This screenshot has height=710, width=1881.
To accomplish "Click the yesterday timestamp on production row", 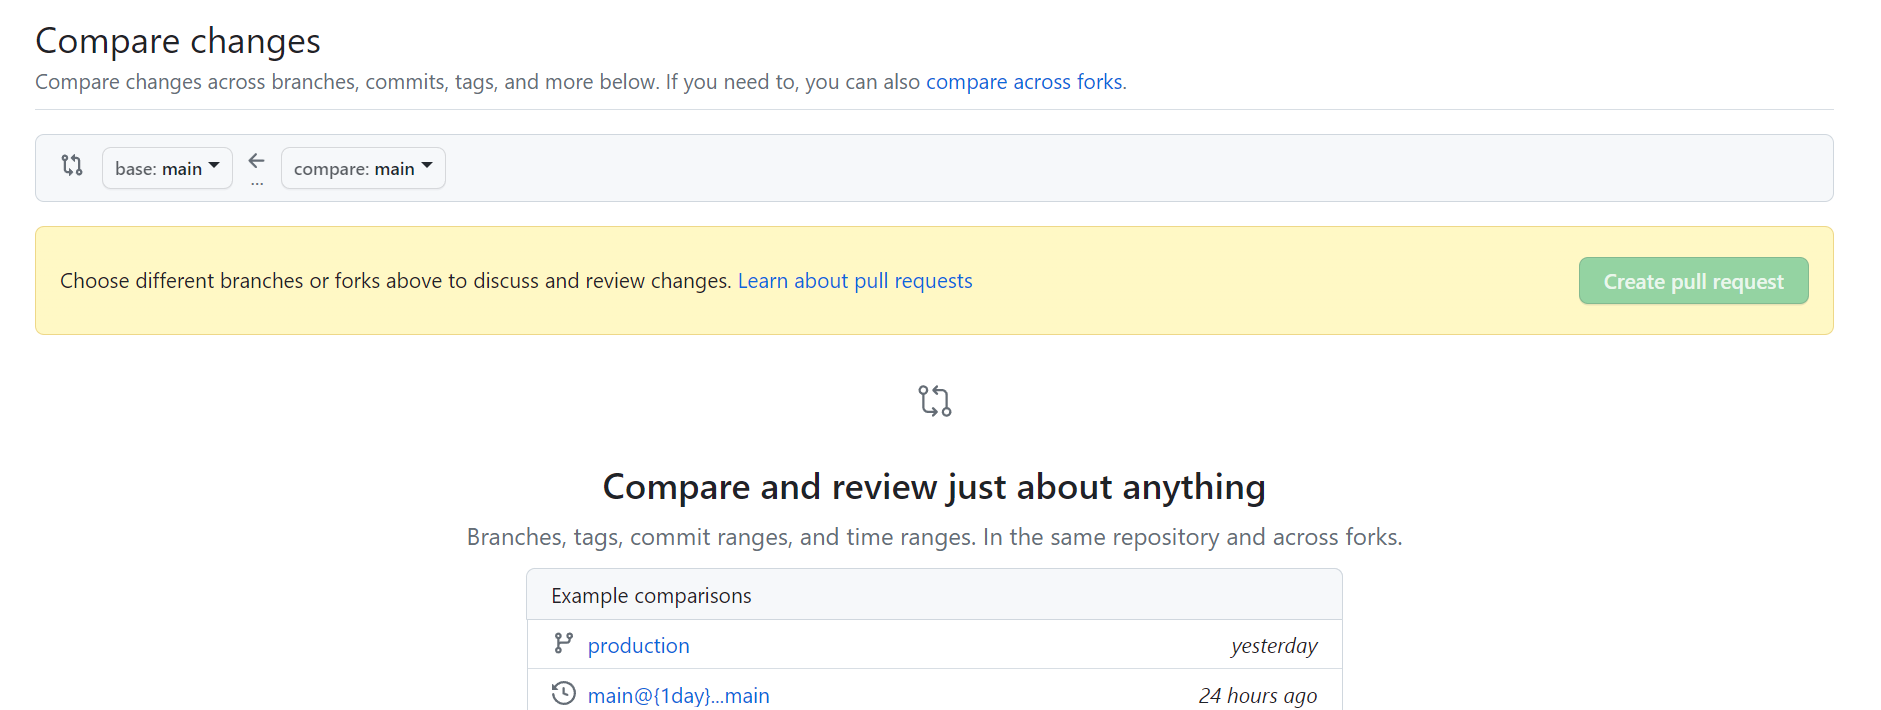I will [1274, 646].
